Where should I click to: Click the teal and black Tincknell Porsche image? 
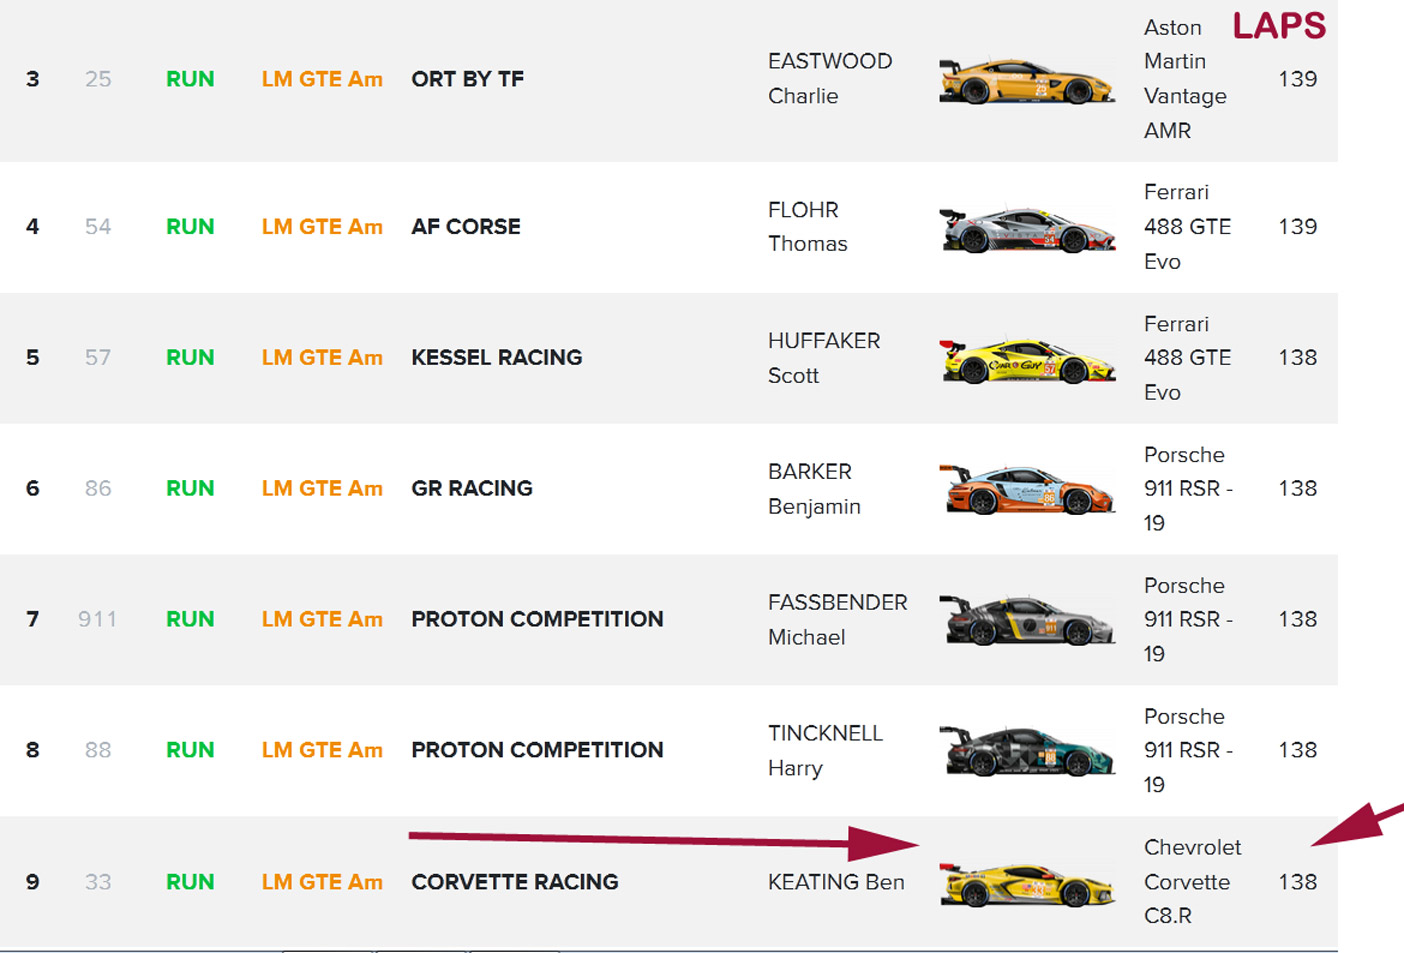pyautogui.click(x=1026, y=752)
